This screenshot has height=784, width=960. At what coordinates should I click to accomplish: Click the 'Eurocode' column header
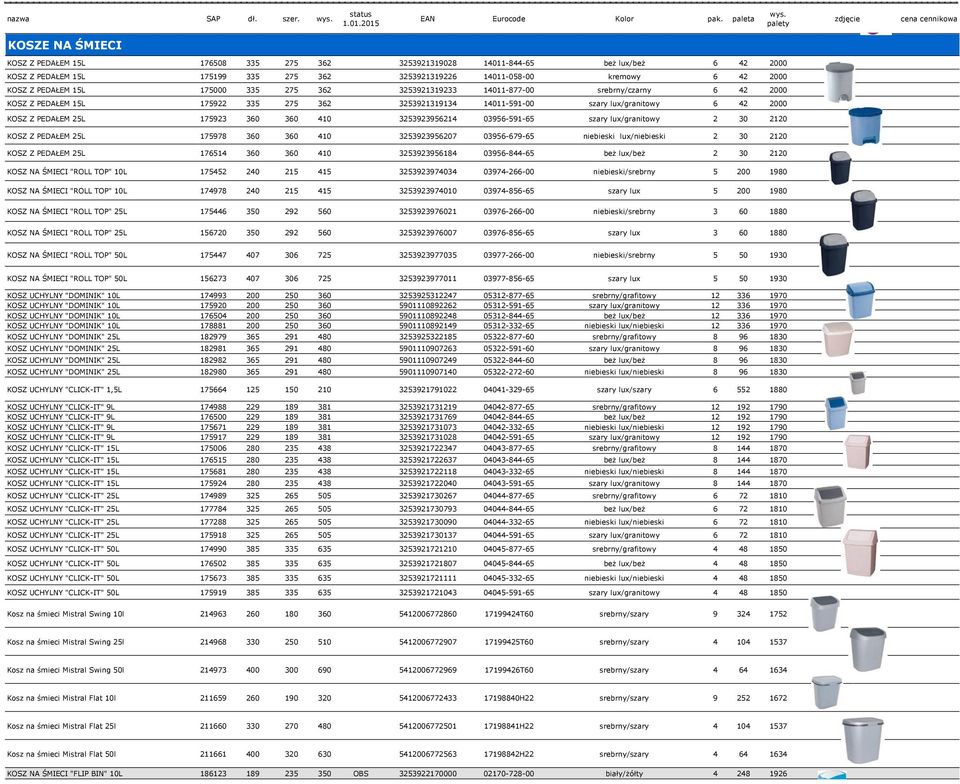(509, 19)
